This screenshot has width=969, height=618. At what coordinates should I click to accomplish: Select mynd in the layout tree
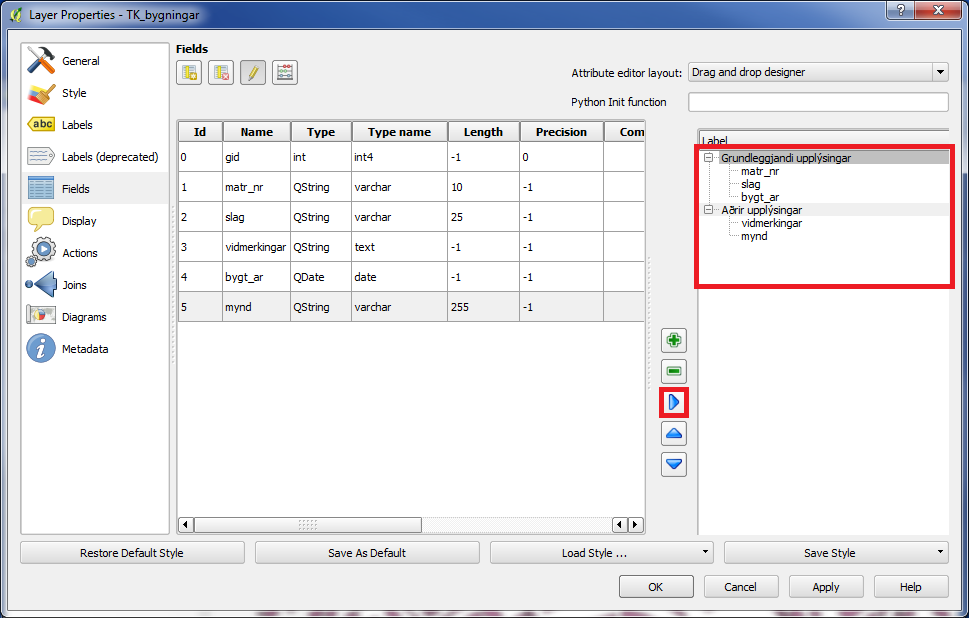[754, 236]
